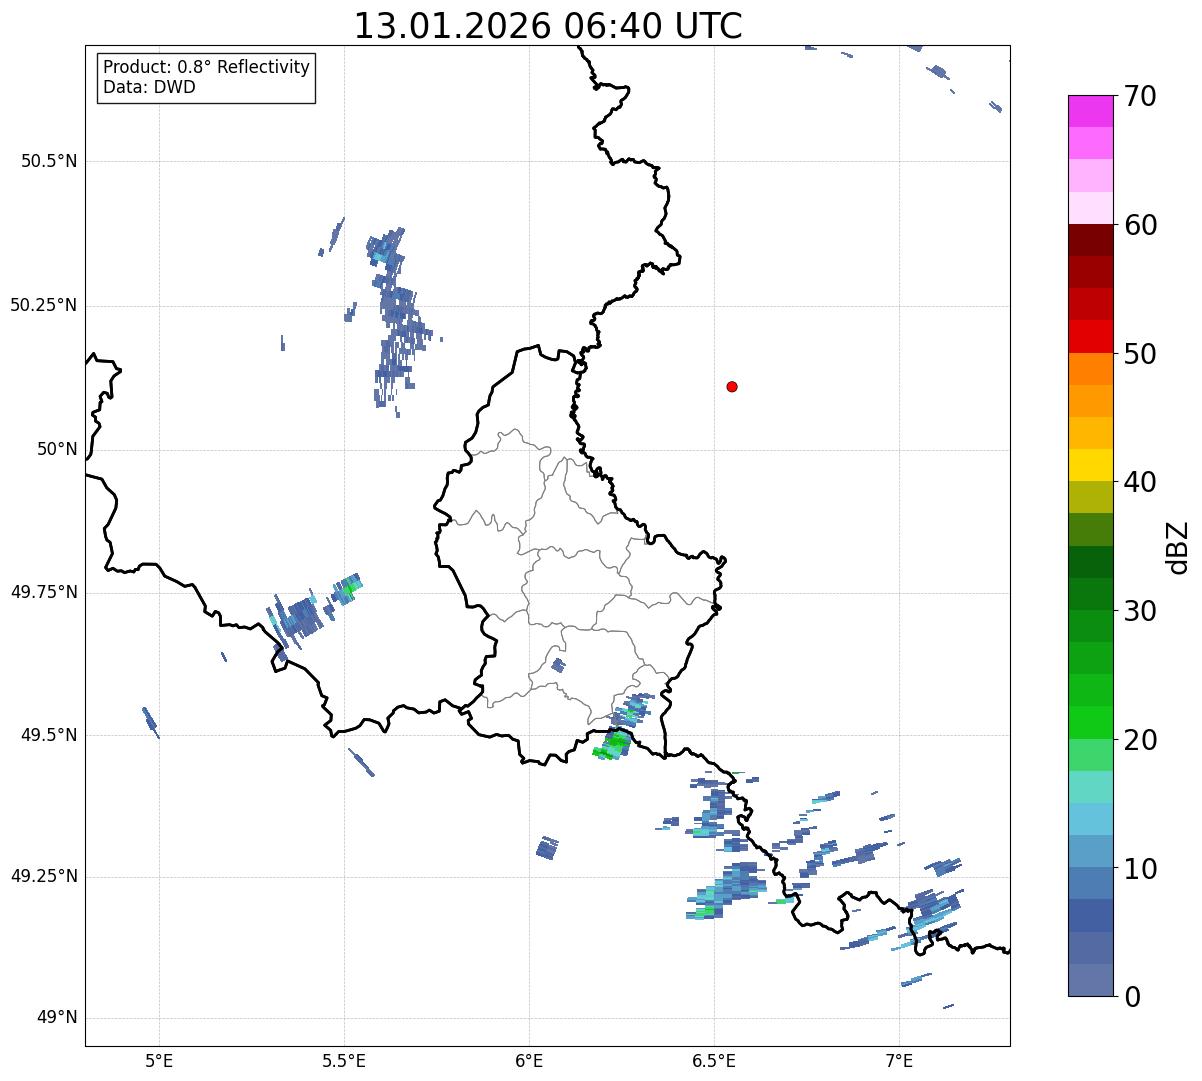
Task: Click the 'Product: 0.8° Reflectivity' label
Action: tap(207, 67)
